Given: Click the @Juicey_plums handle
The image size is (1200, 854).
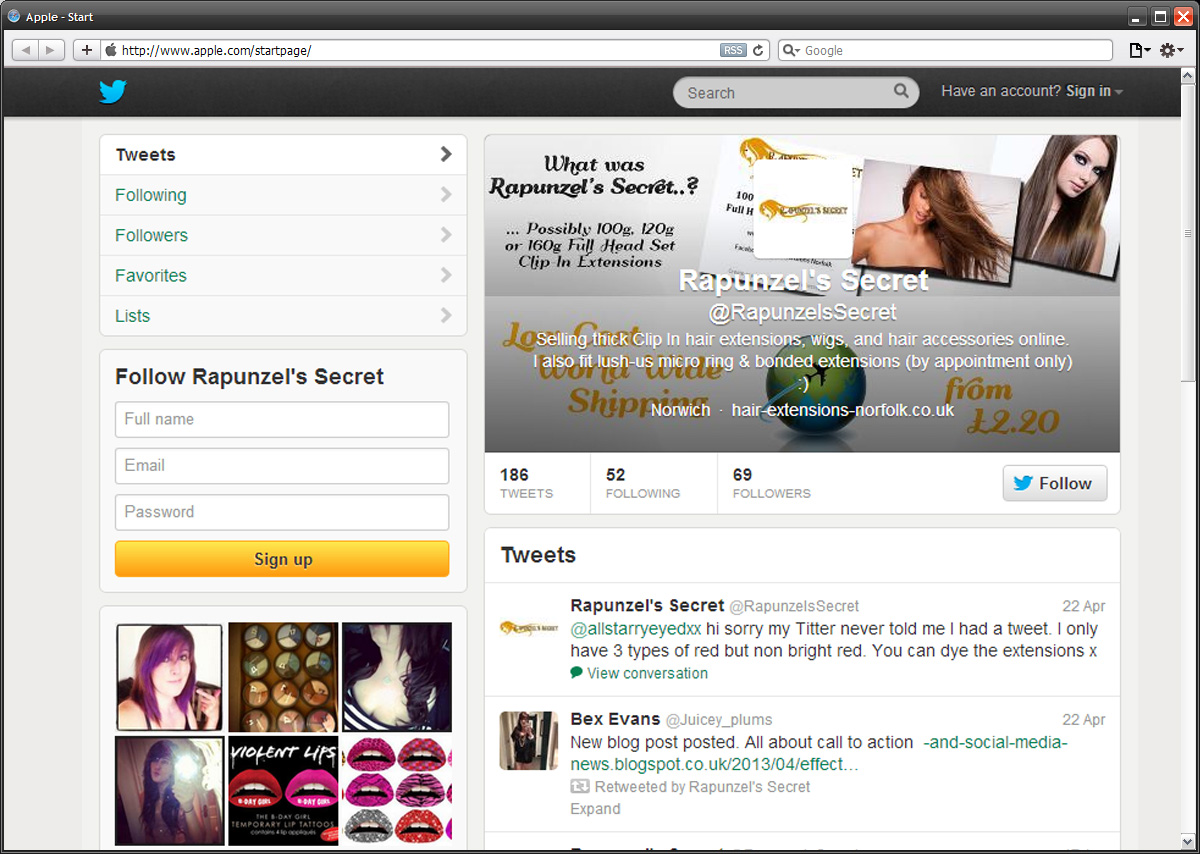Looking at the screenshot, I should coord(719,720).
